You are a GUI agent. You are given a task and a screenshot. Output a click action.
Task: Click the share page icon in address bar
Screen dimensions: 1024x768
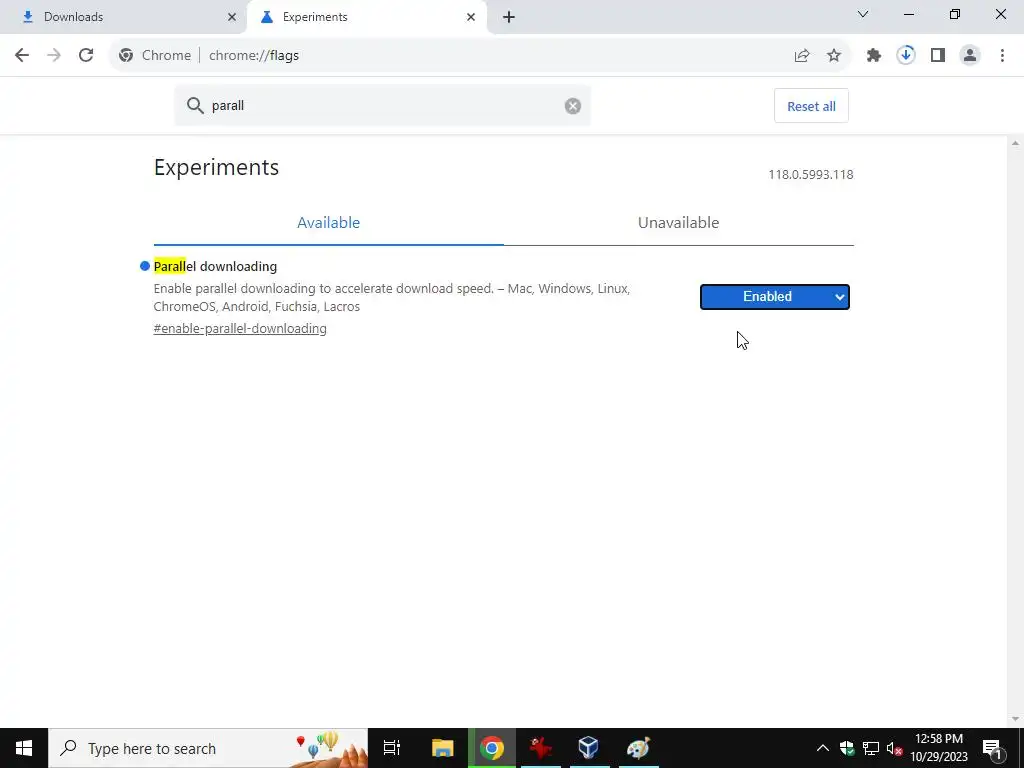click(802, 56)
